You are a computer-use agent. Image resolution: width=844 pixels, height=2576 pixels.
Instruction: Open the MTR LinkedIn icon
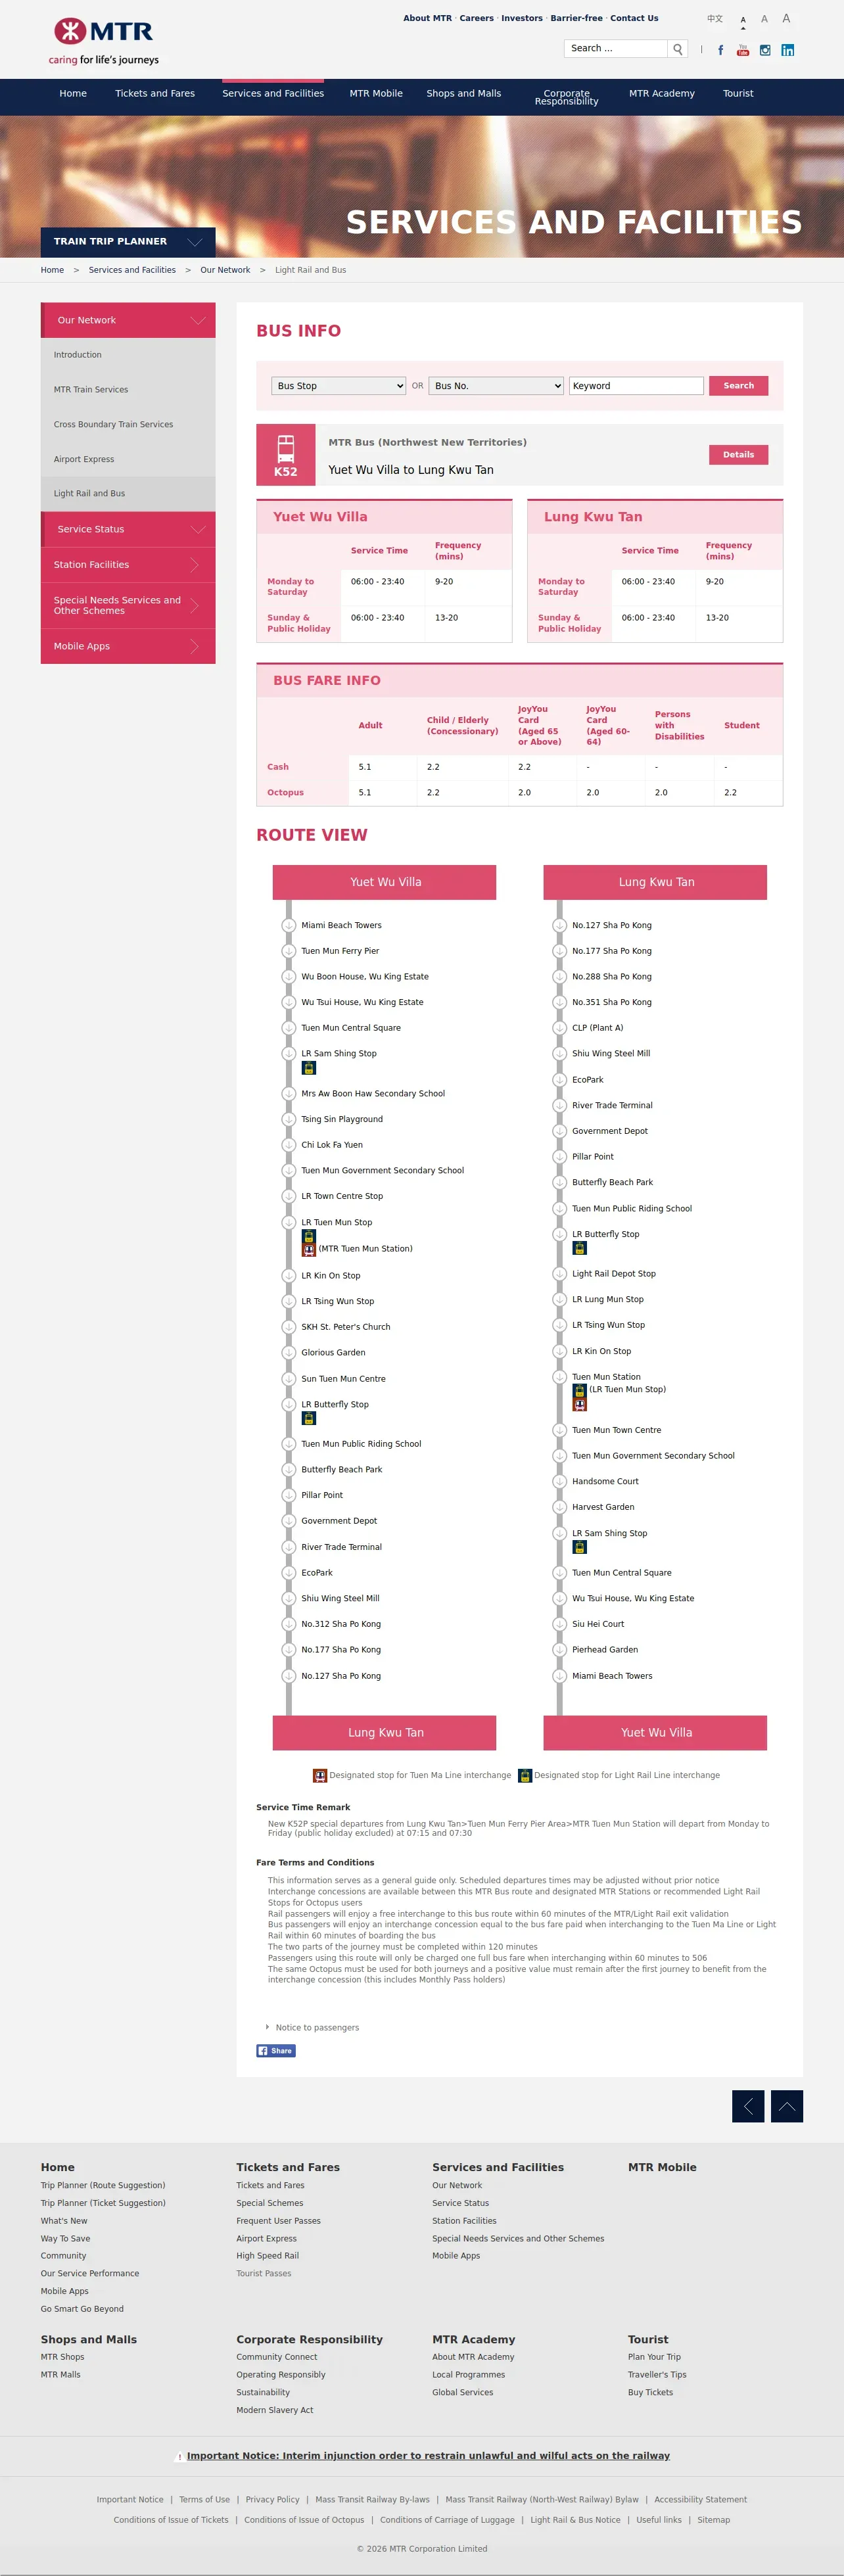click(x=788, y=50)
